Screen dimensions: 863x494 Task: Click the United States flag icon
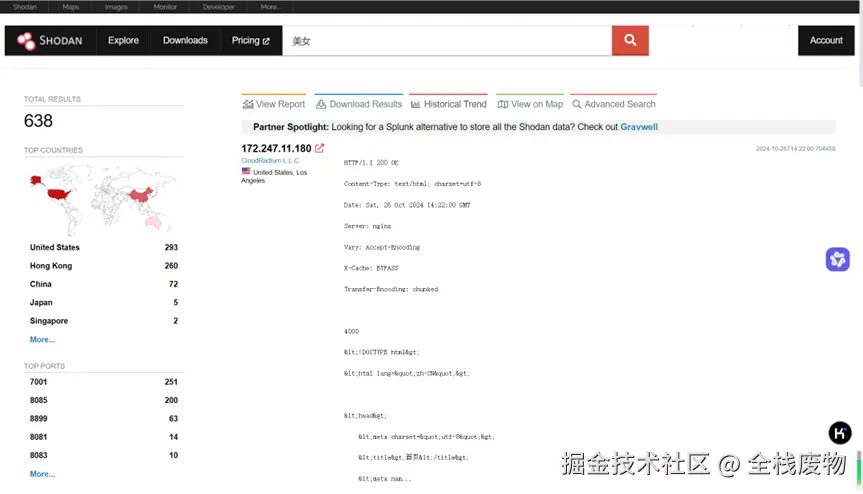point(245,171)
